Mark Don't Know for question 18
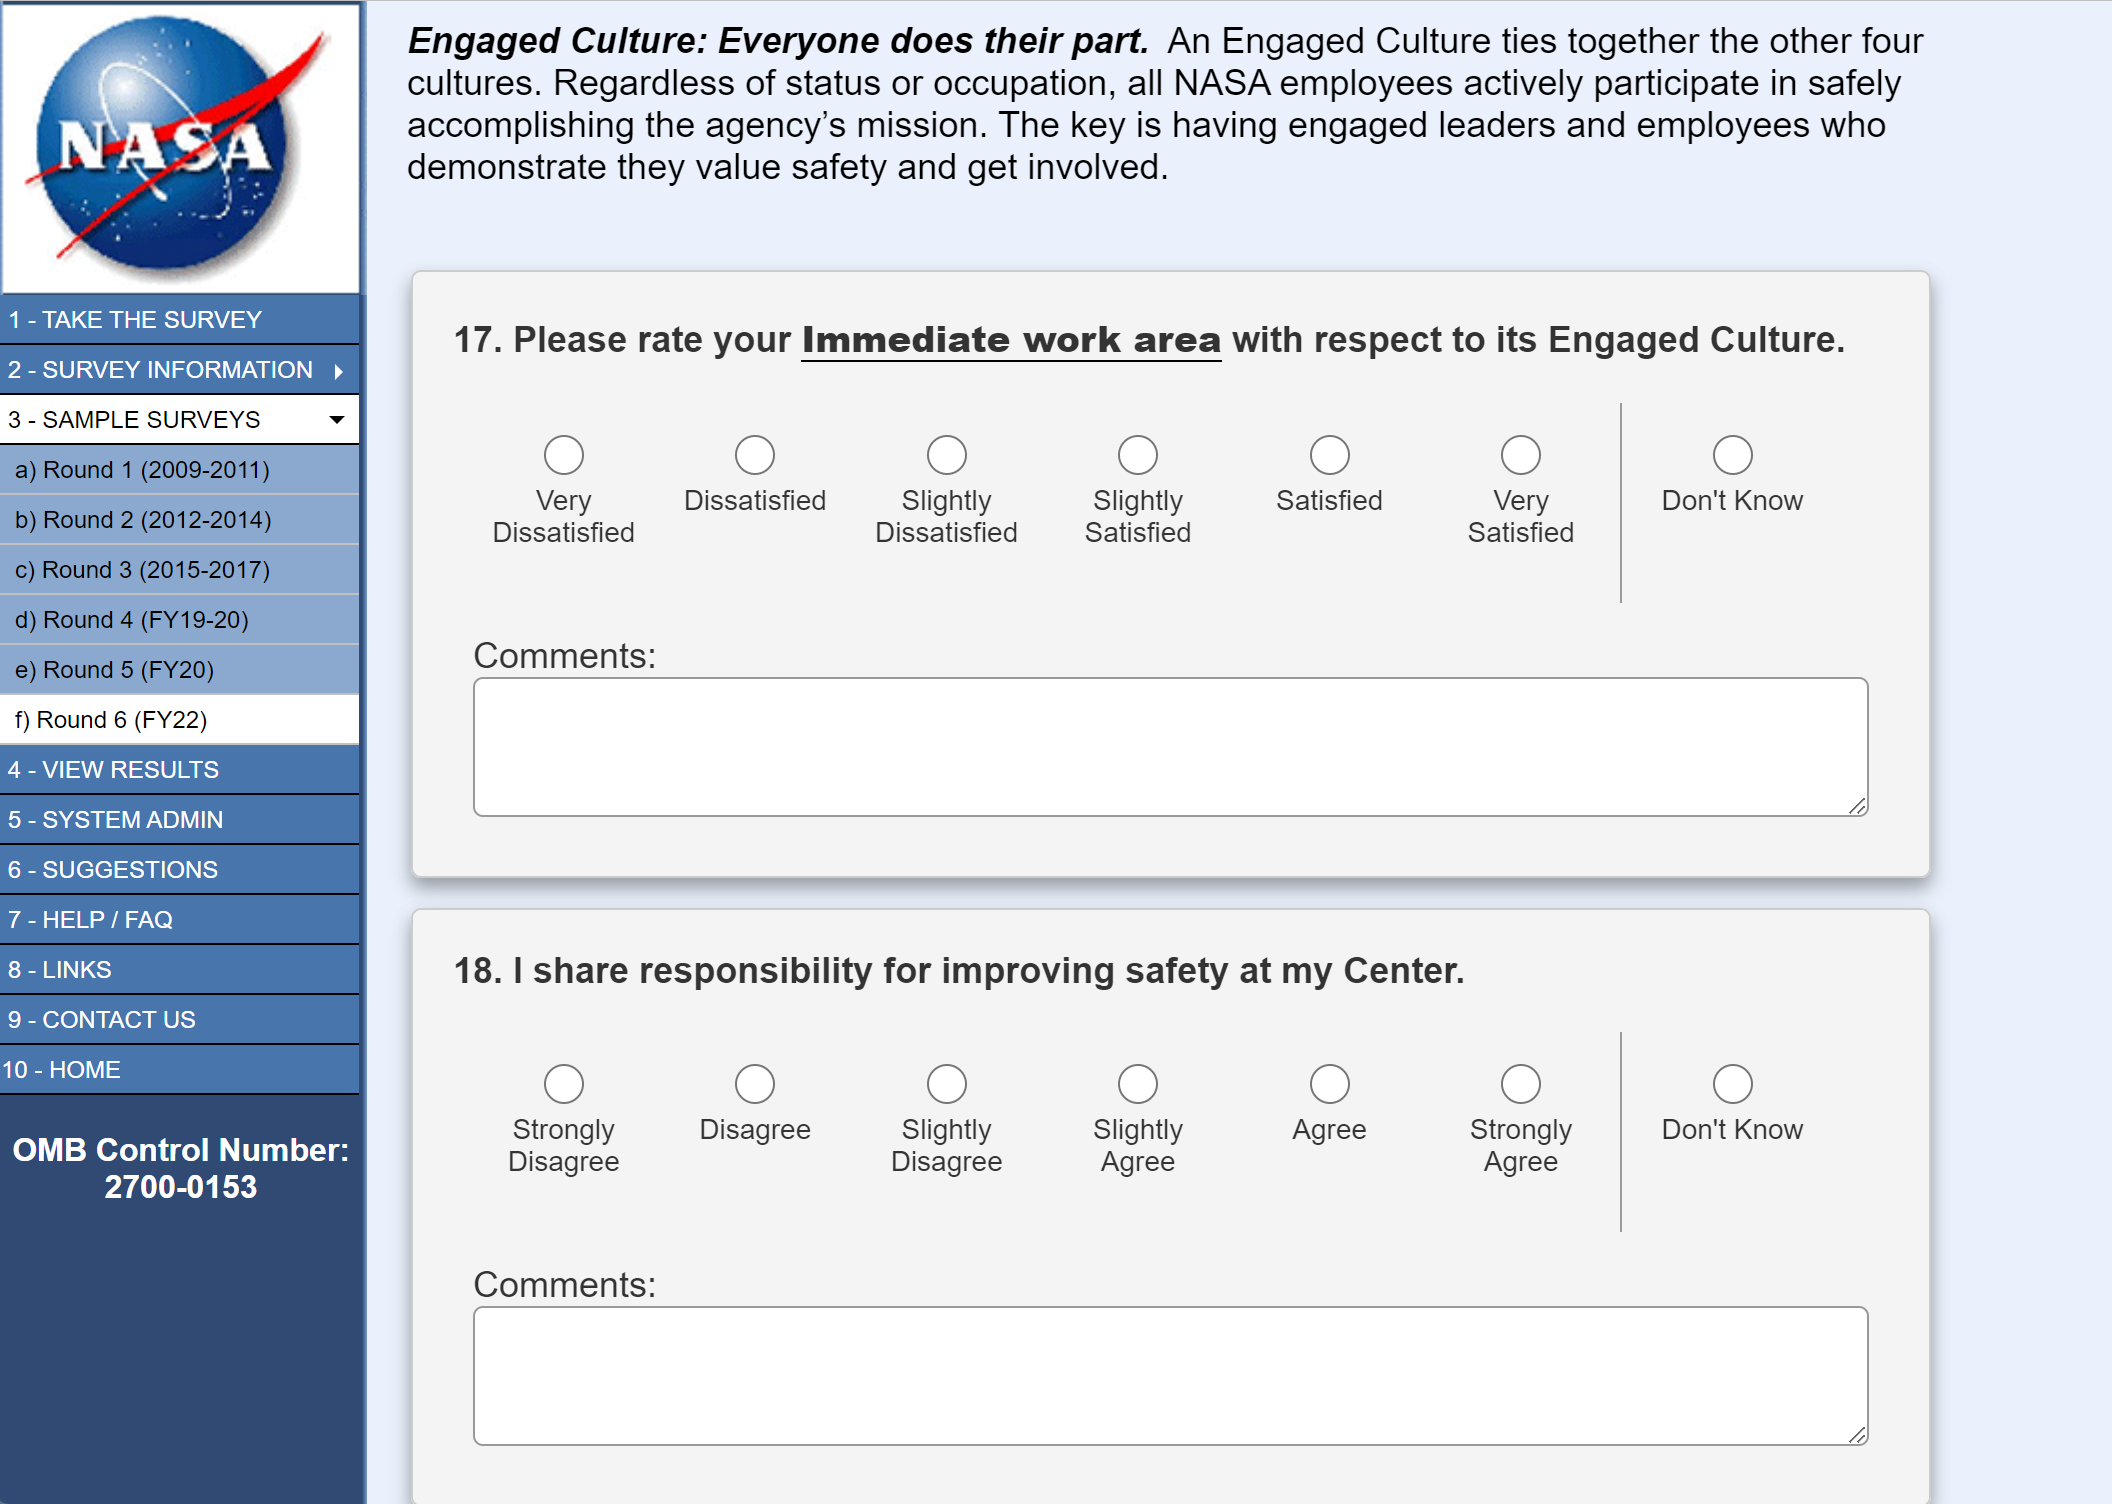This screenshot has width=2112, height=1504. 1733,1084
